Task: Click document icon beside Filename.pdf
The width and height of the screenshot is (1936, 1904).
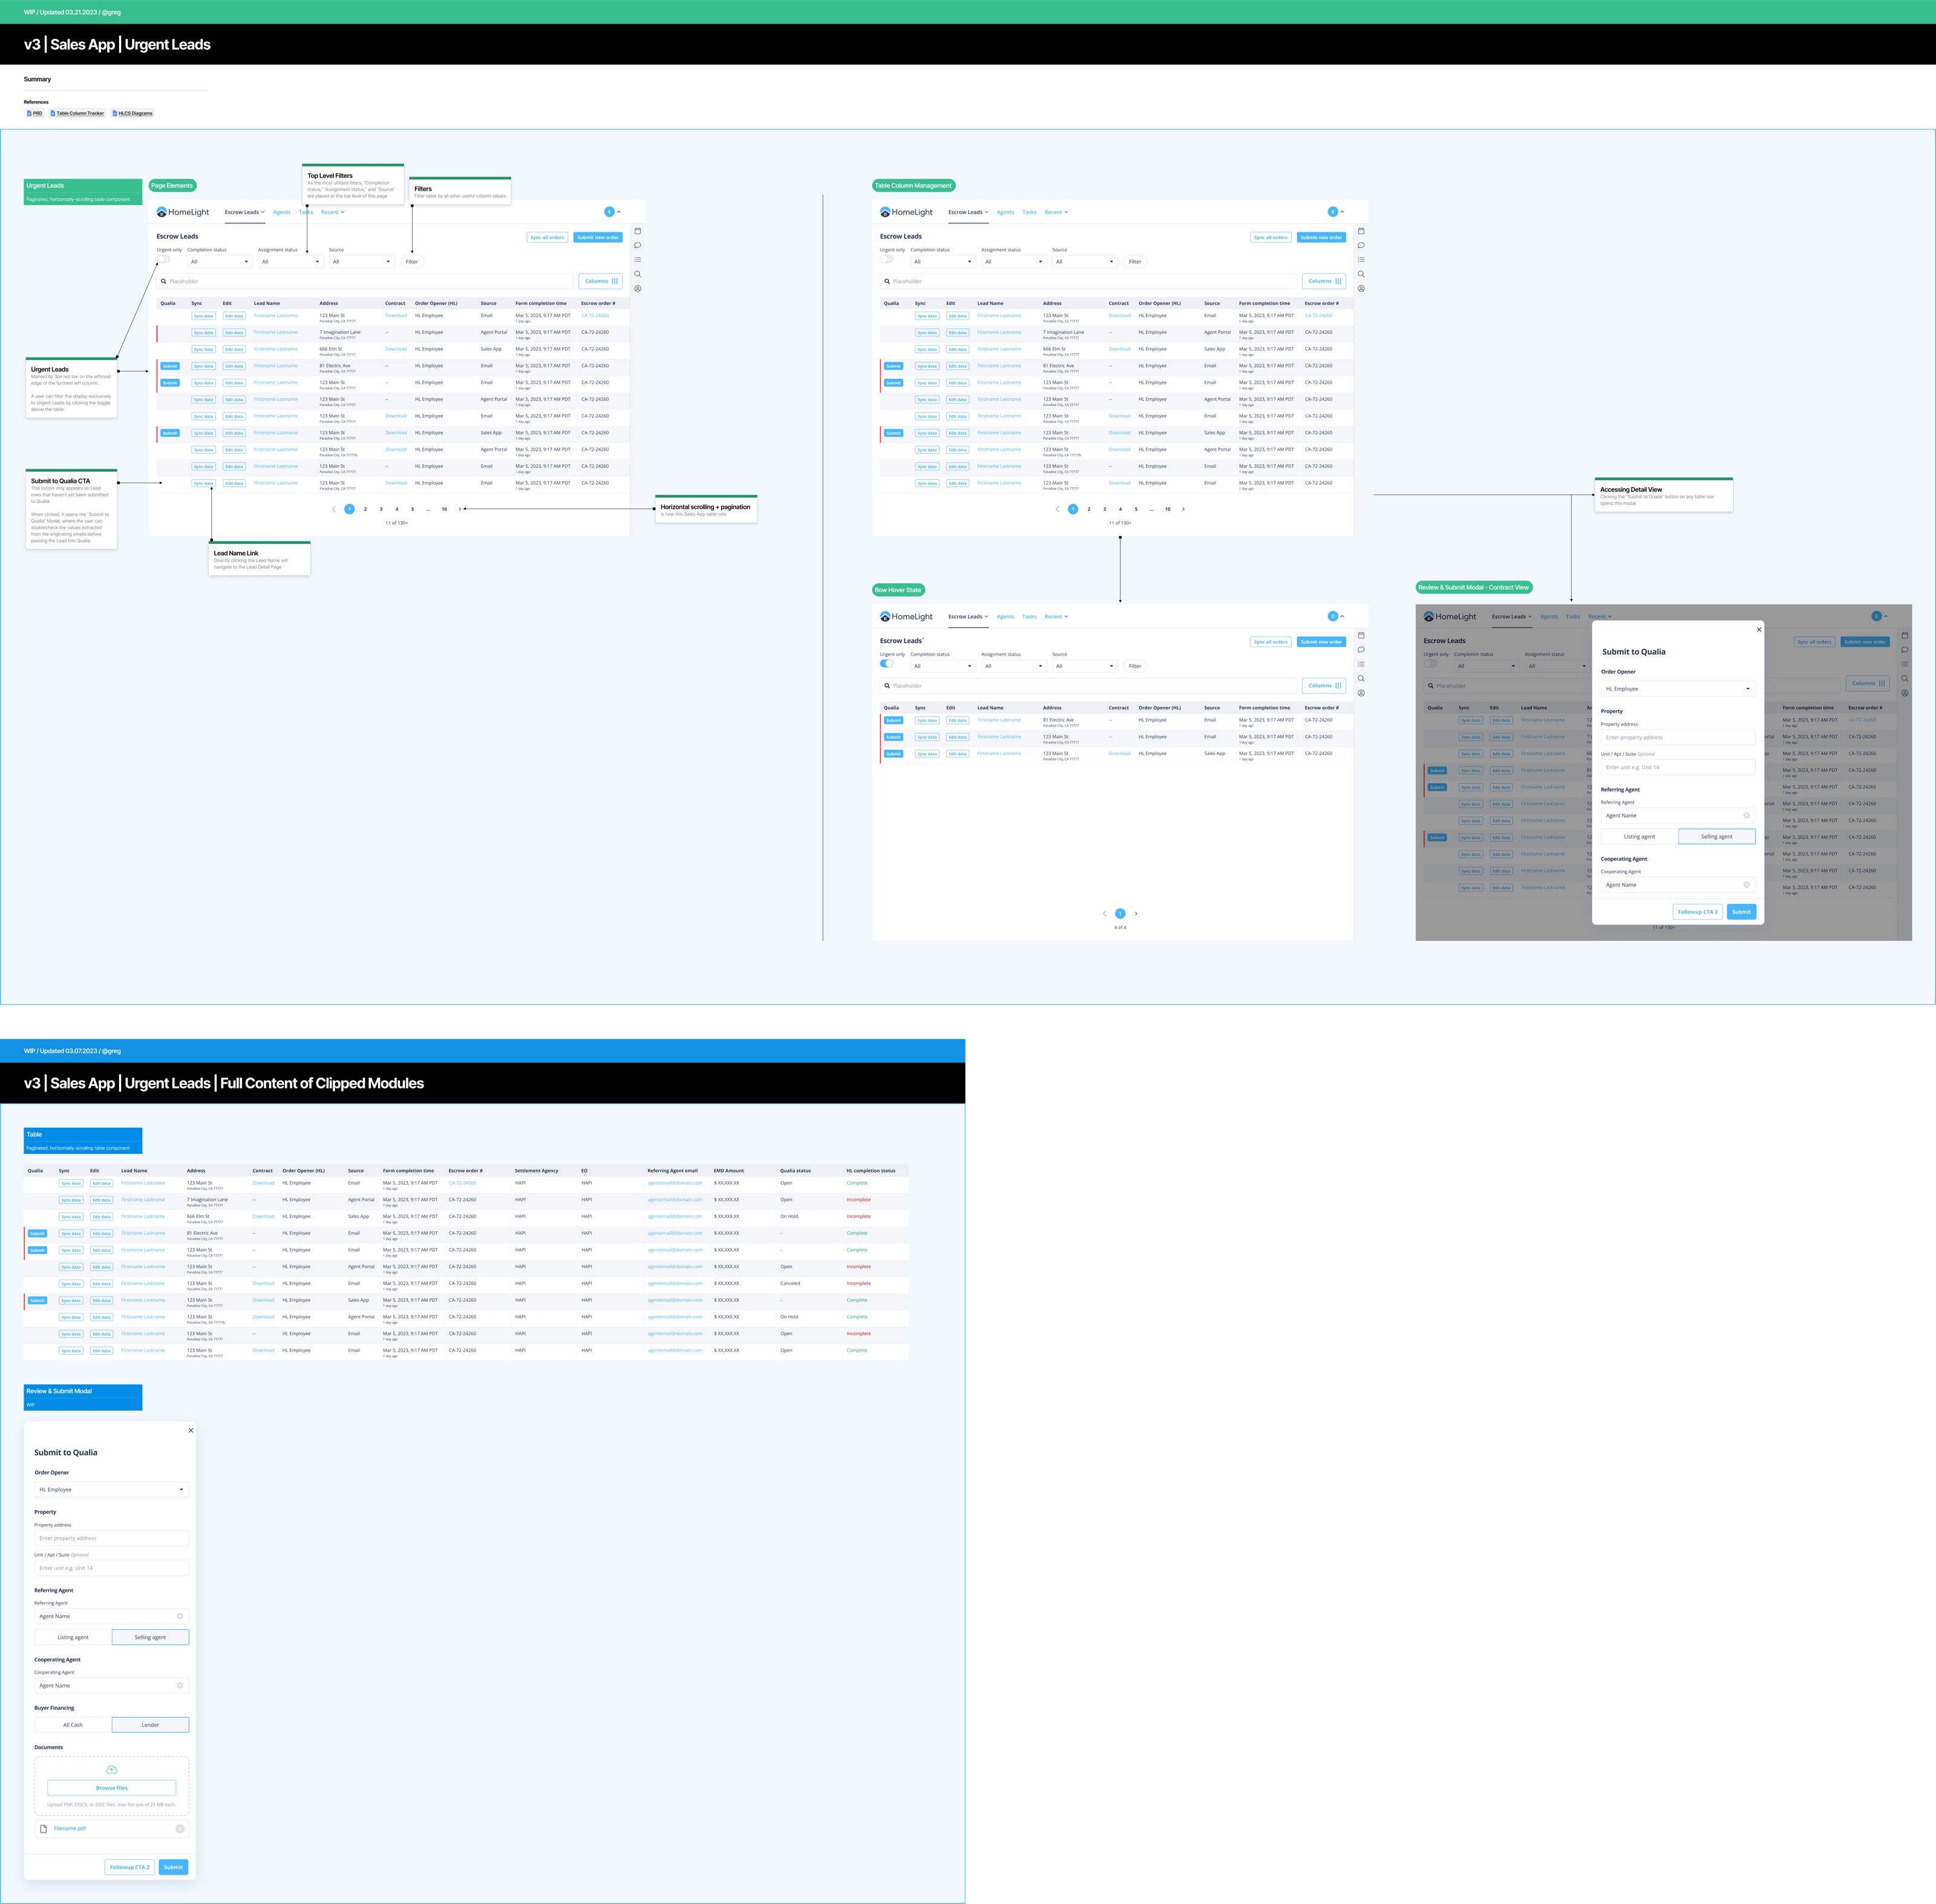Action: (x=43, y=1829)
